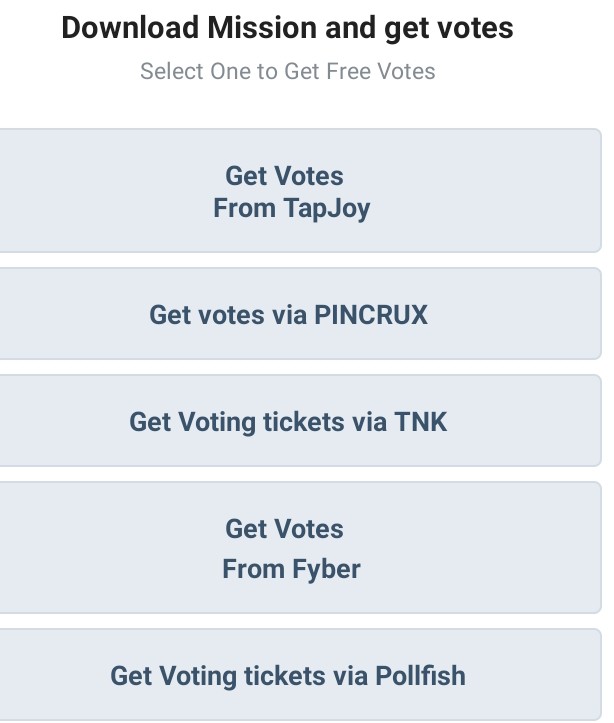Image resolution: width=614 pixels, height=723 pixels.
Task: Open the TapJoy vote offer option
Action: [298, 191]
